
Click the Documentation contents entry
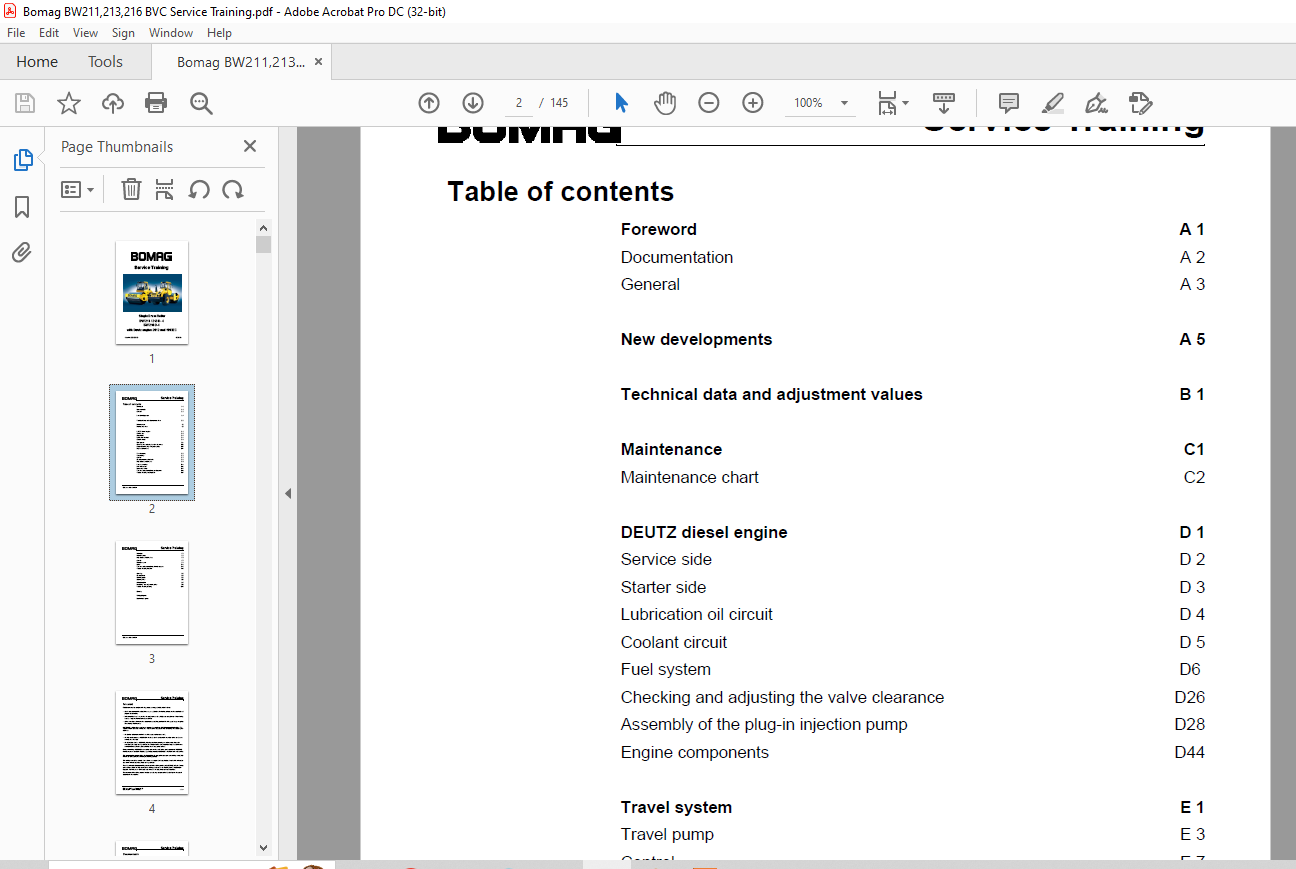(677, 257)
